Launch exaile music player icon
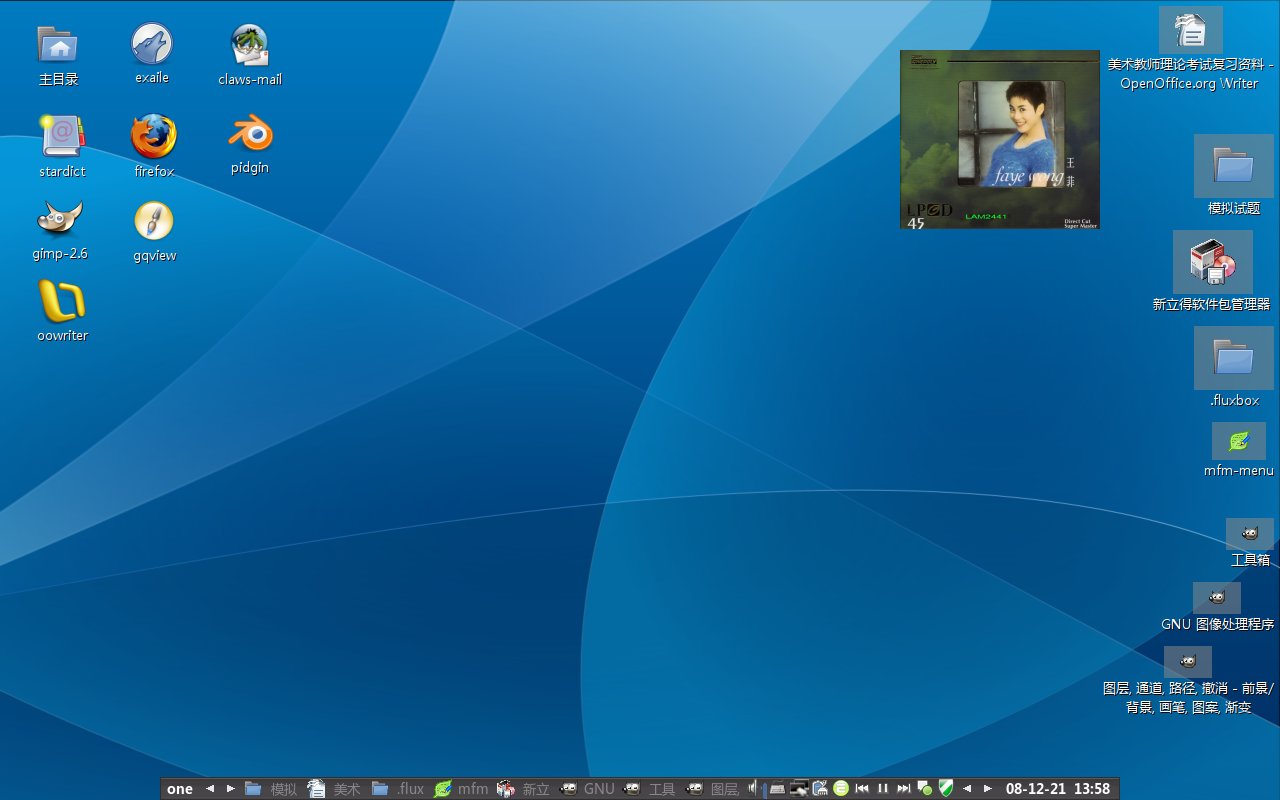 152,44
